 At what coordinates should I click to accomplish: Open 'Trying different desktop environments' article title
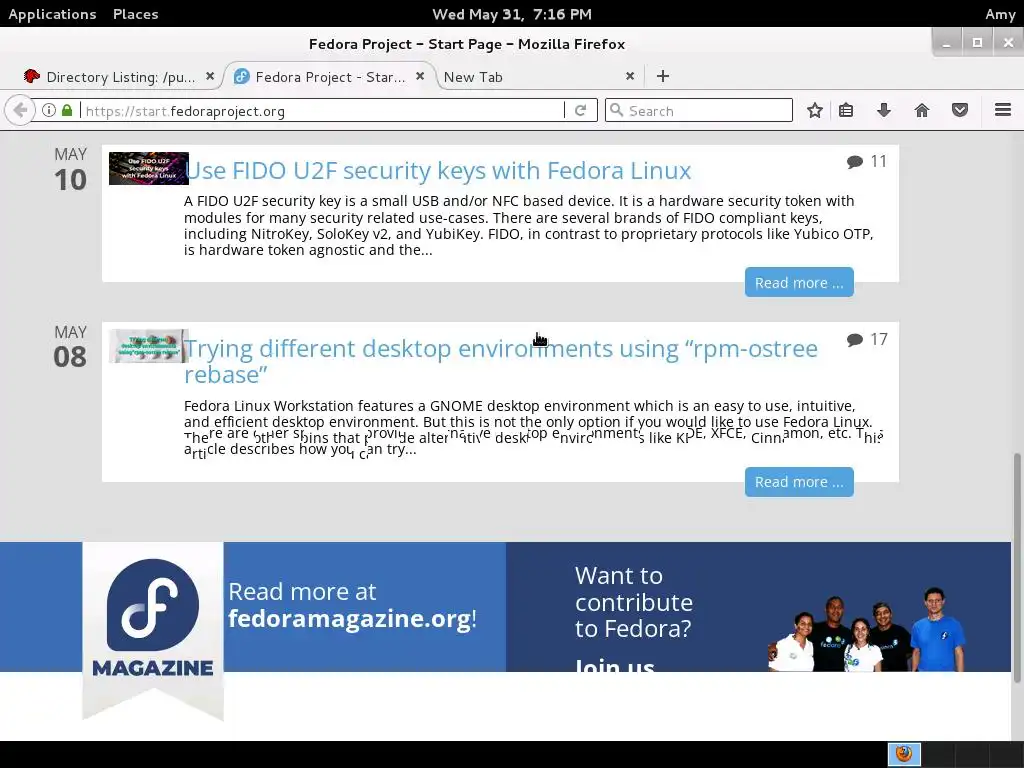tap(501, 361)
